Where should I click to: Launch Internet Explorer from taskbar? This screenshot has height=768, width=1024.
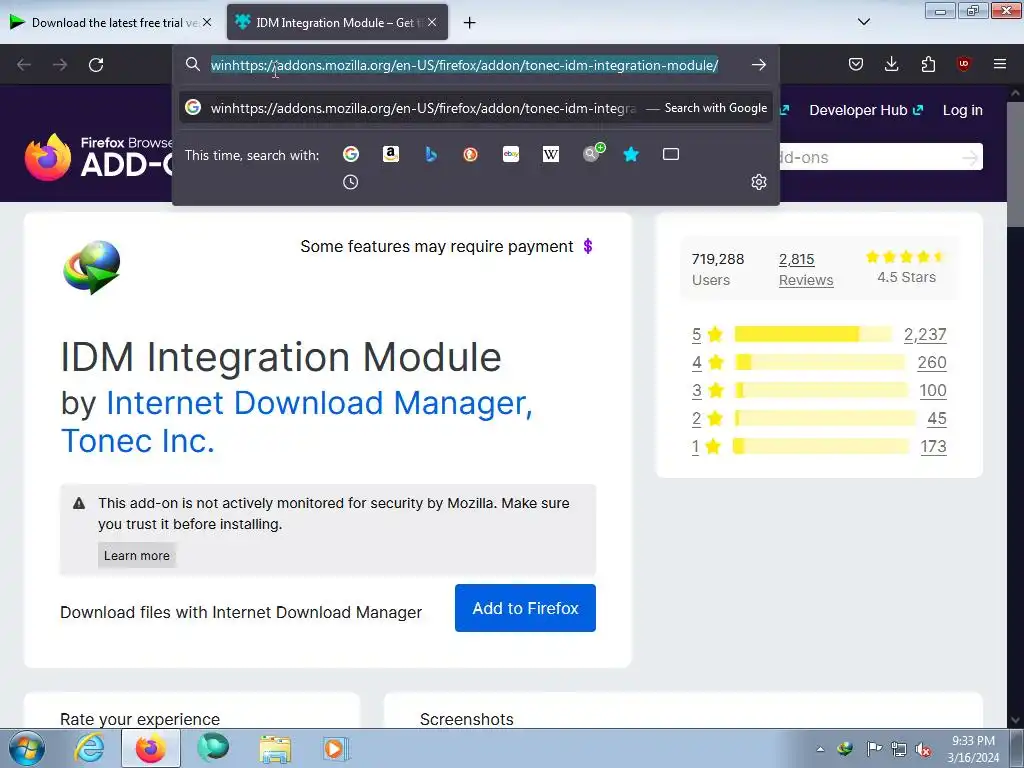89,749
